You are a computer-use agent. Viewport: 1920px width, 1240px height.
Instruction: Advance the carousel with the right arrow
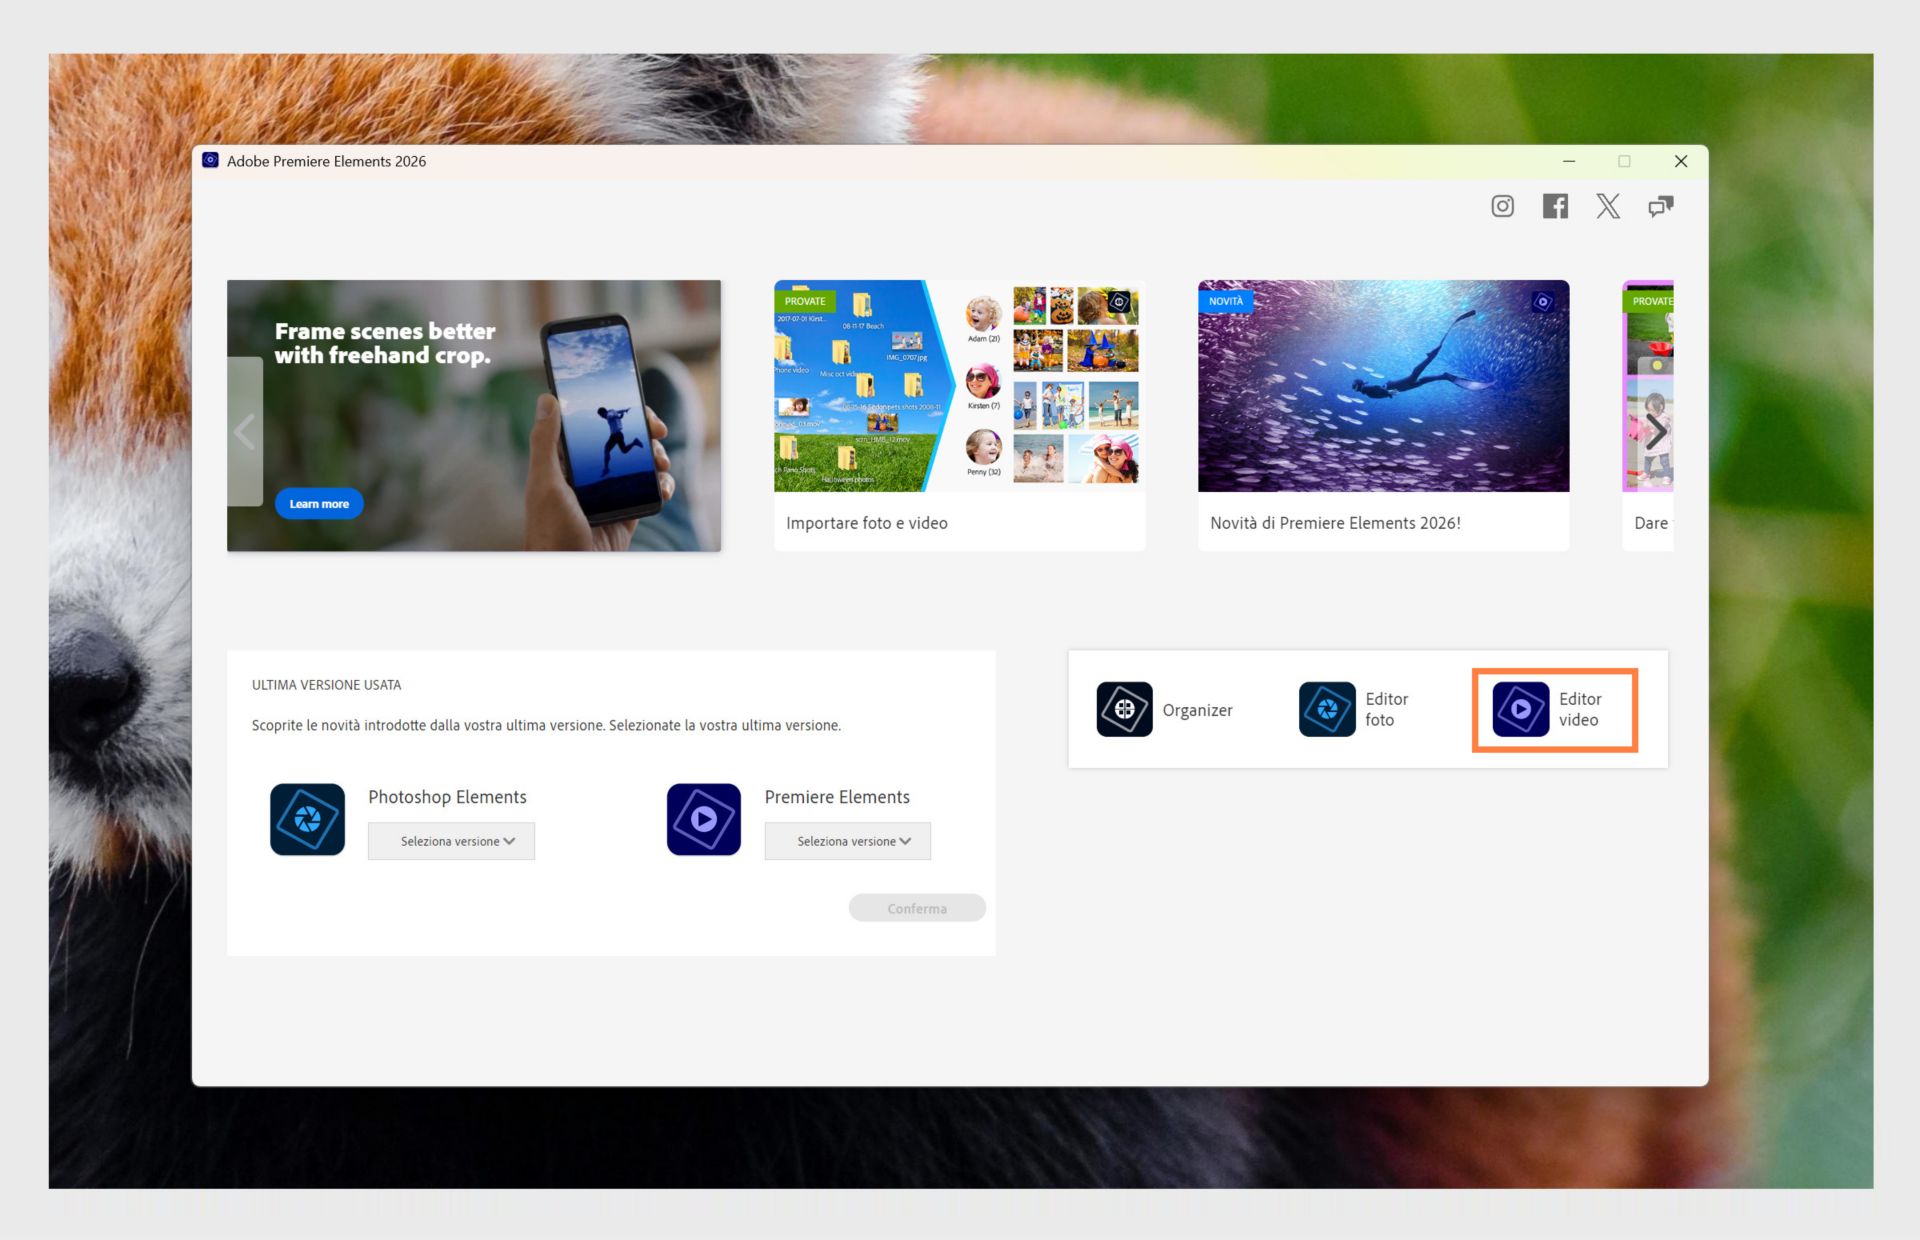click(x=1659, y=432)
